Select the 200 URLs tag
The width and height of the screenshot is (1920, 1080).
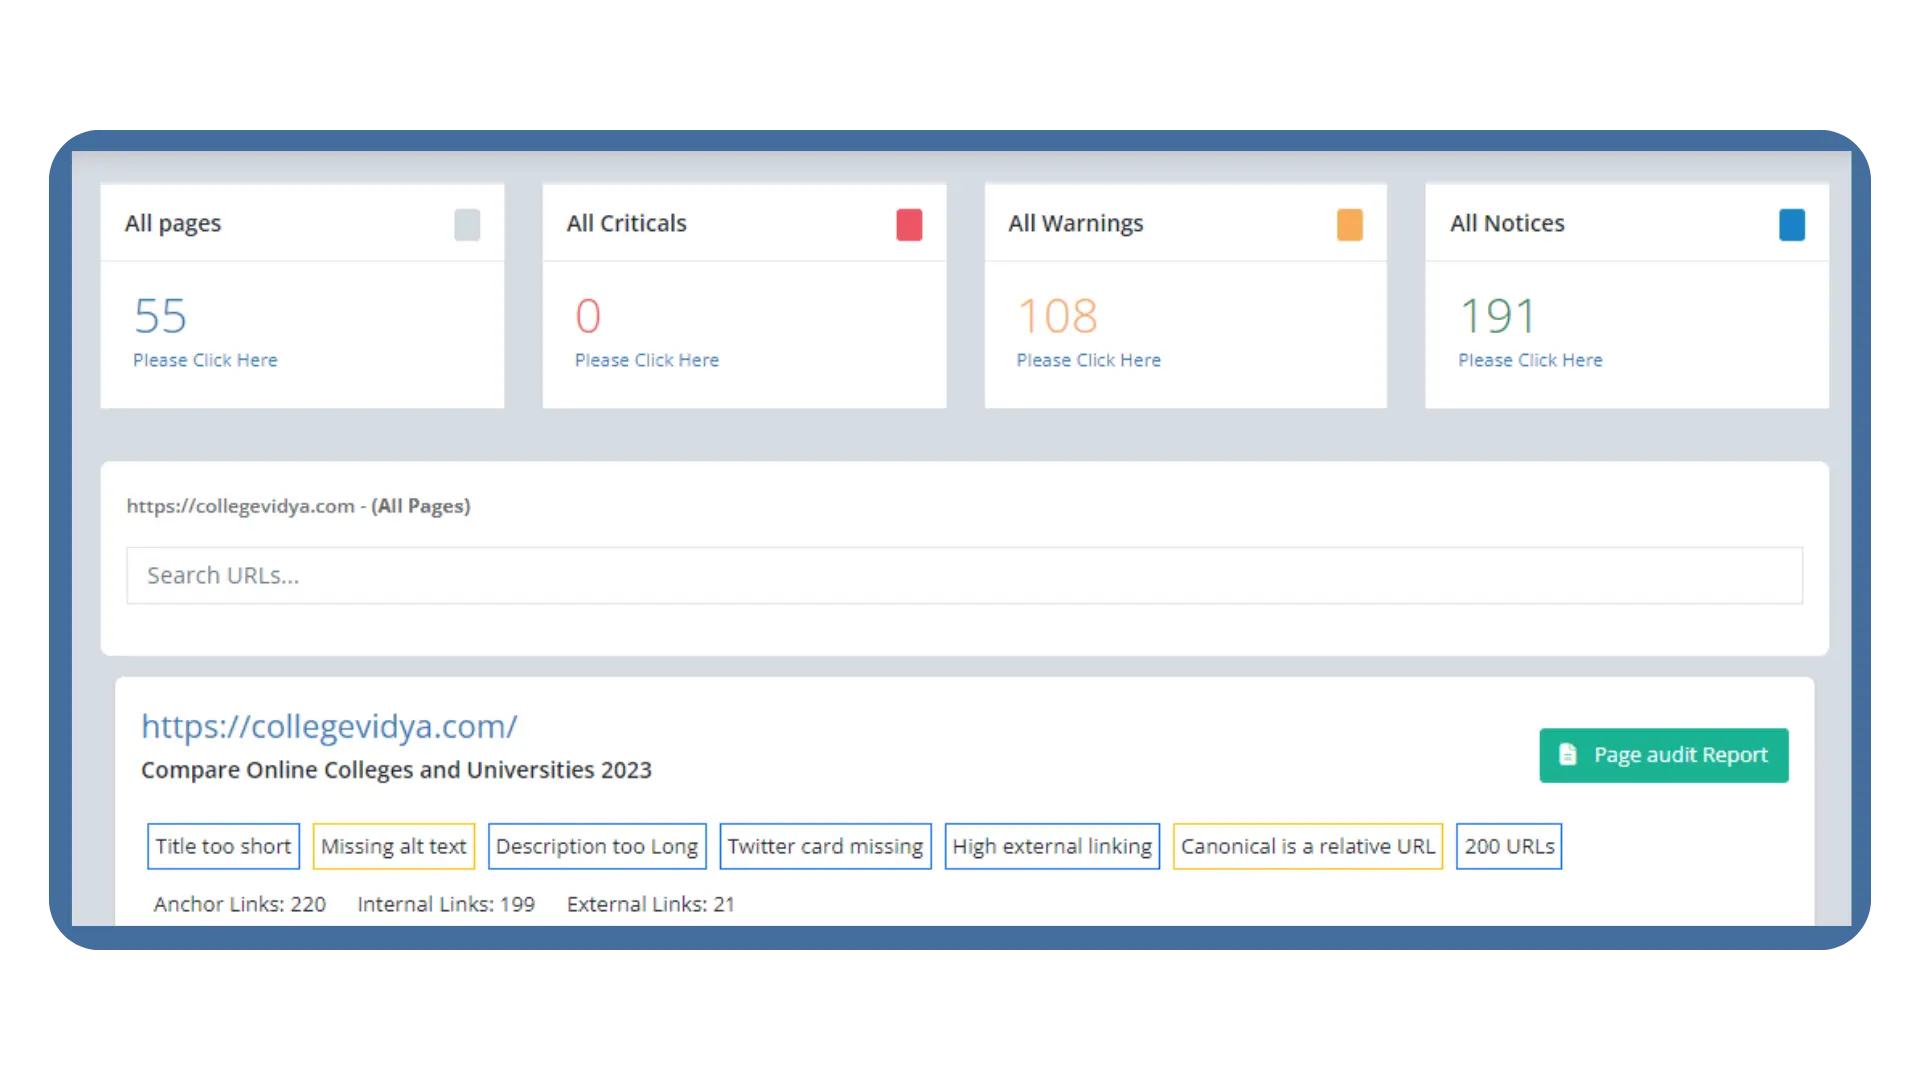coord(1509,846)
